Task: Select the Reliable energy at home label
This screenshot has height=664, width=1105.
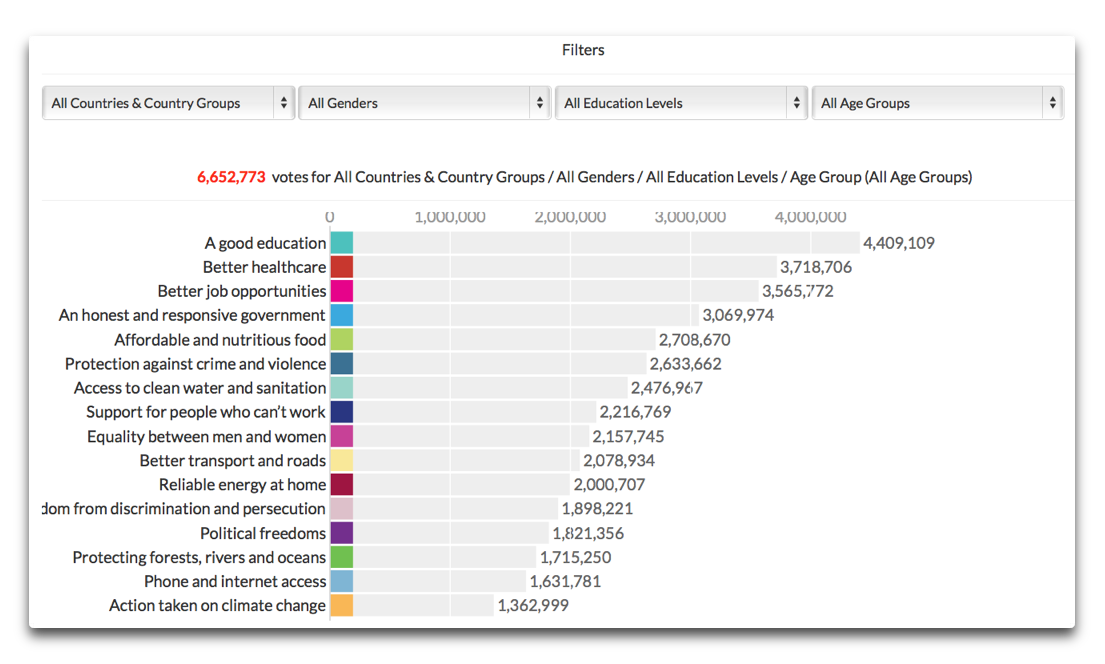Action: [x=242, y=485]
